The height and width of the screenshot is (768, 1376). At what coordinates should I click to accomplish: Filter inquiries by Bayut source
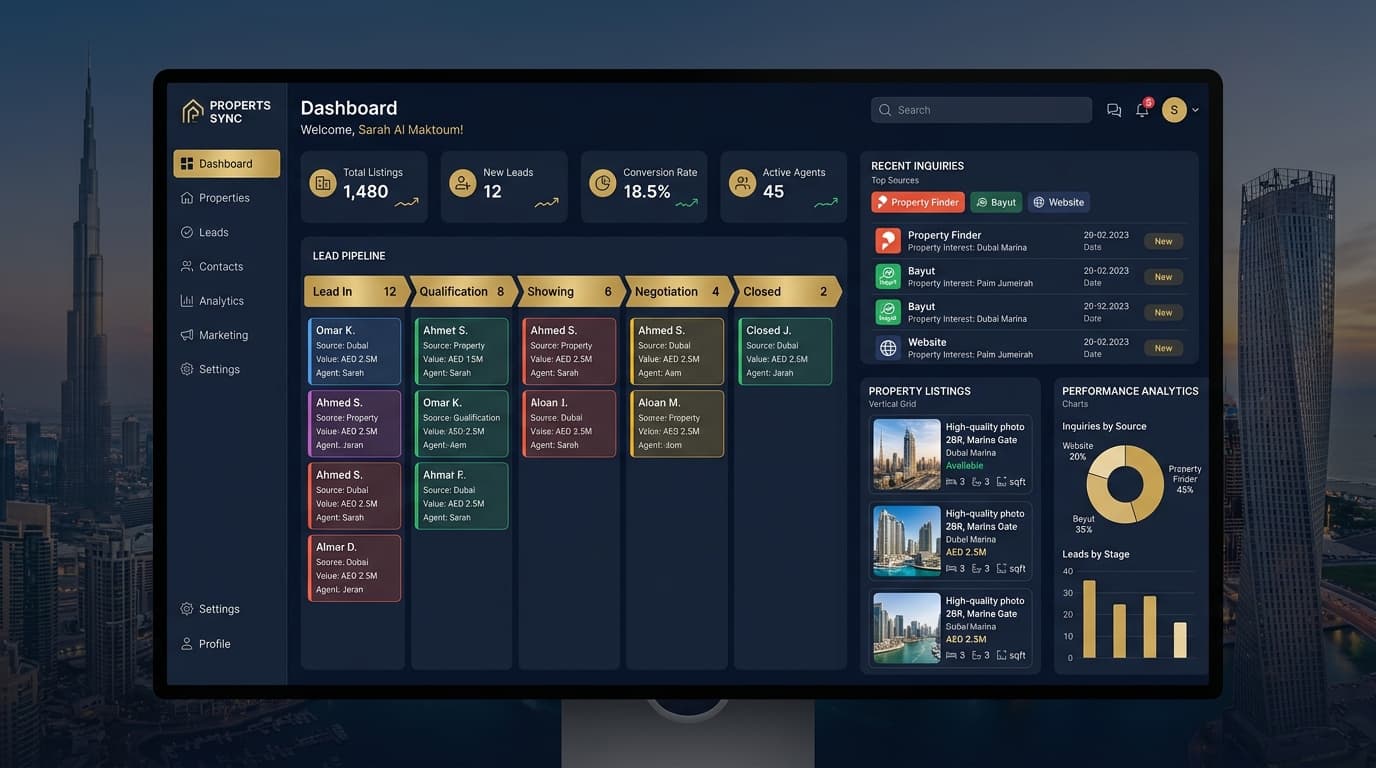coord(996,202)
